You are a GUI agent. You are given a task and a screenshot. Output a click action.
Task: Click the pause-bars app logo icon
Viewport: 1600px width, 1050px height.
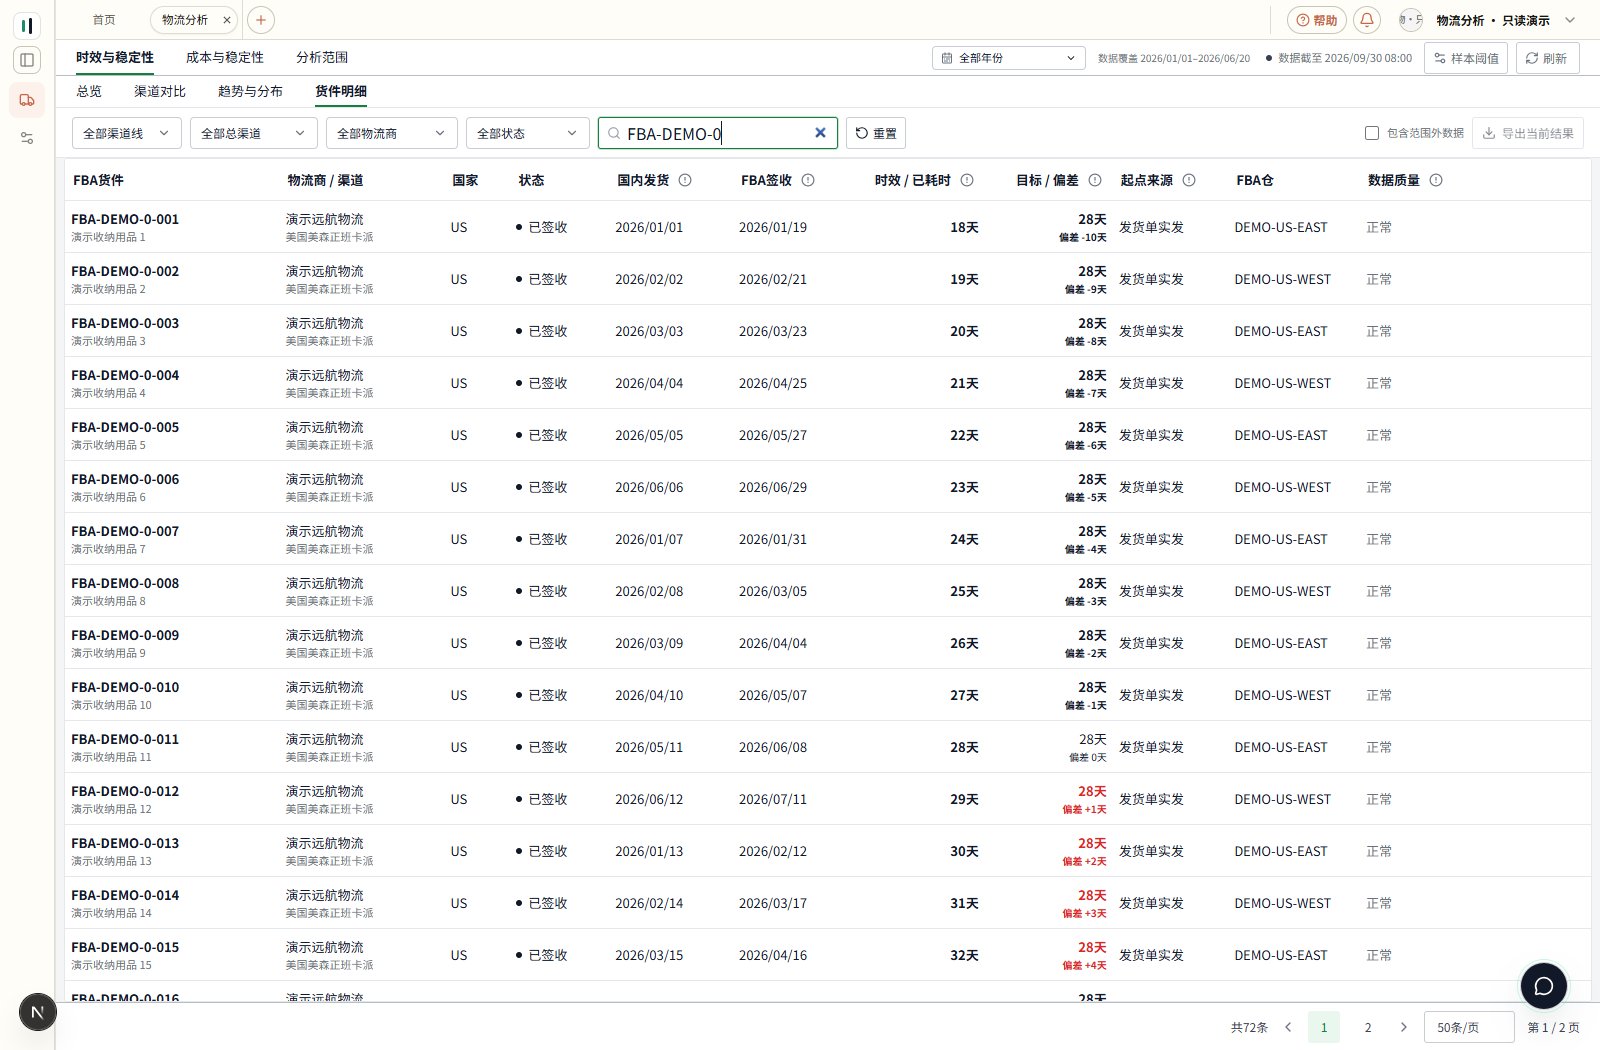(27, 25)
